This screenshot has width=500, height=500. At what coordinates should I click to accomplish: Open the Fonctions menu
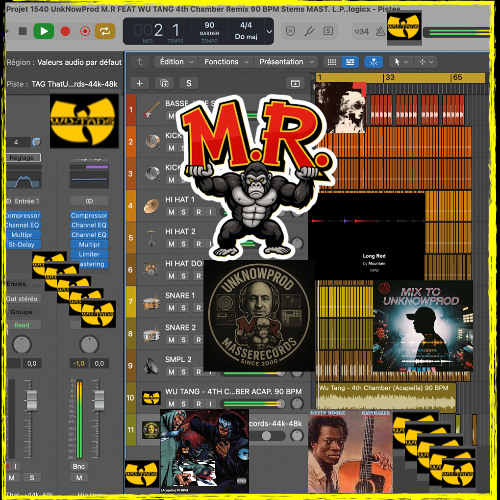click(226, 62)
